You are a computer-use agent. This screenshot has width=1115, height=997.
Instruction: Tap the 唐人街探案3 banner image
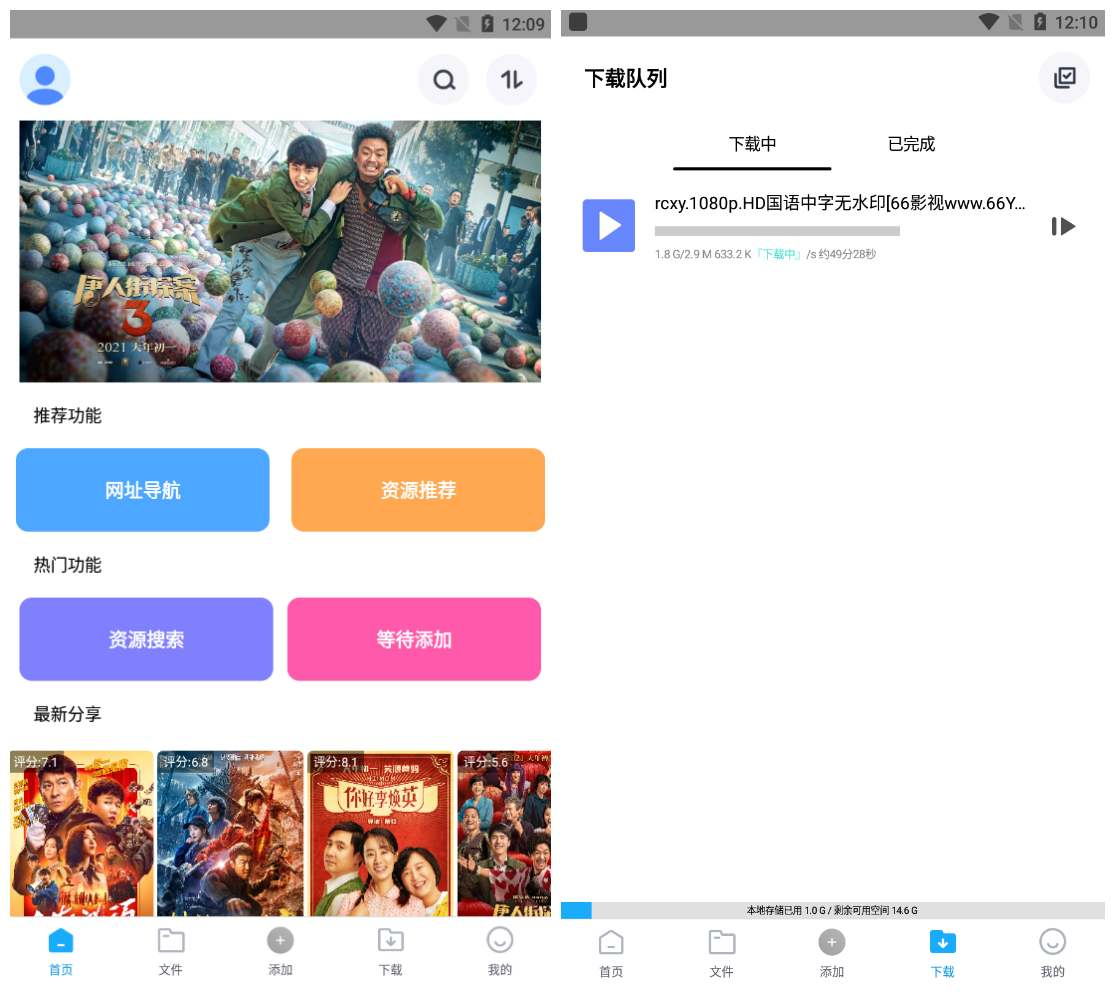(280, 251)
